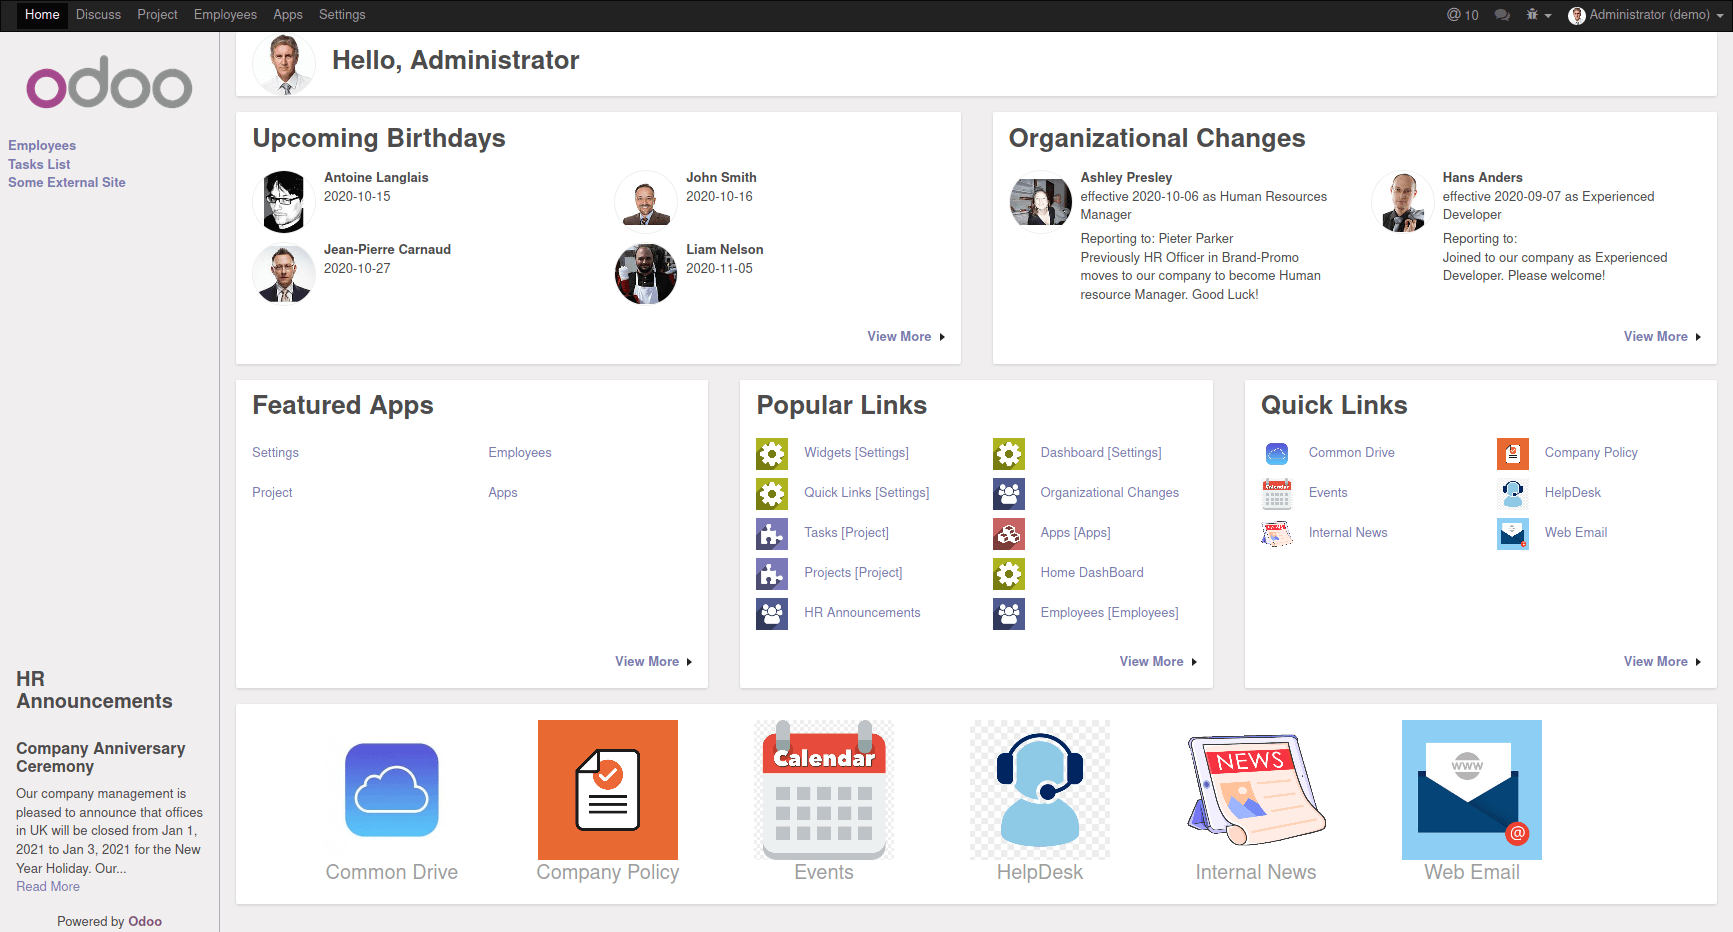Open the Tasks List sidebar link
Viewport: 1733px width, 932px height.
click(x=39, y=164)
